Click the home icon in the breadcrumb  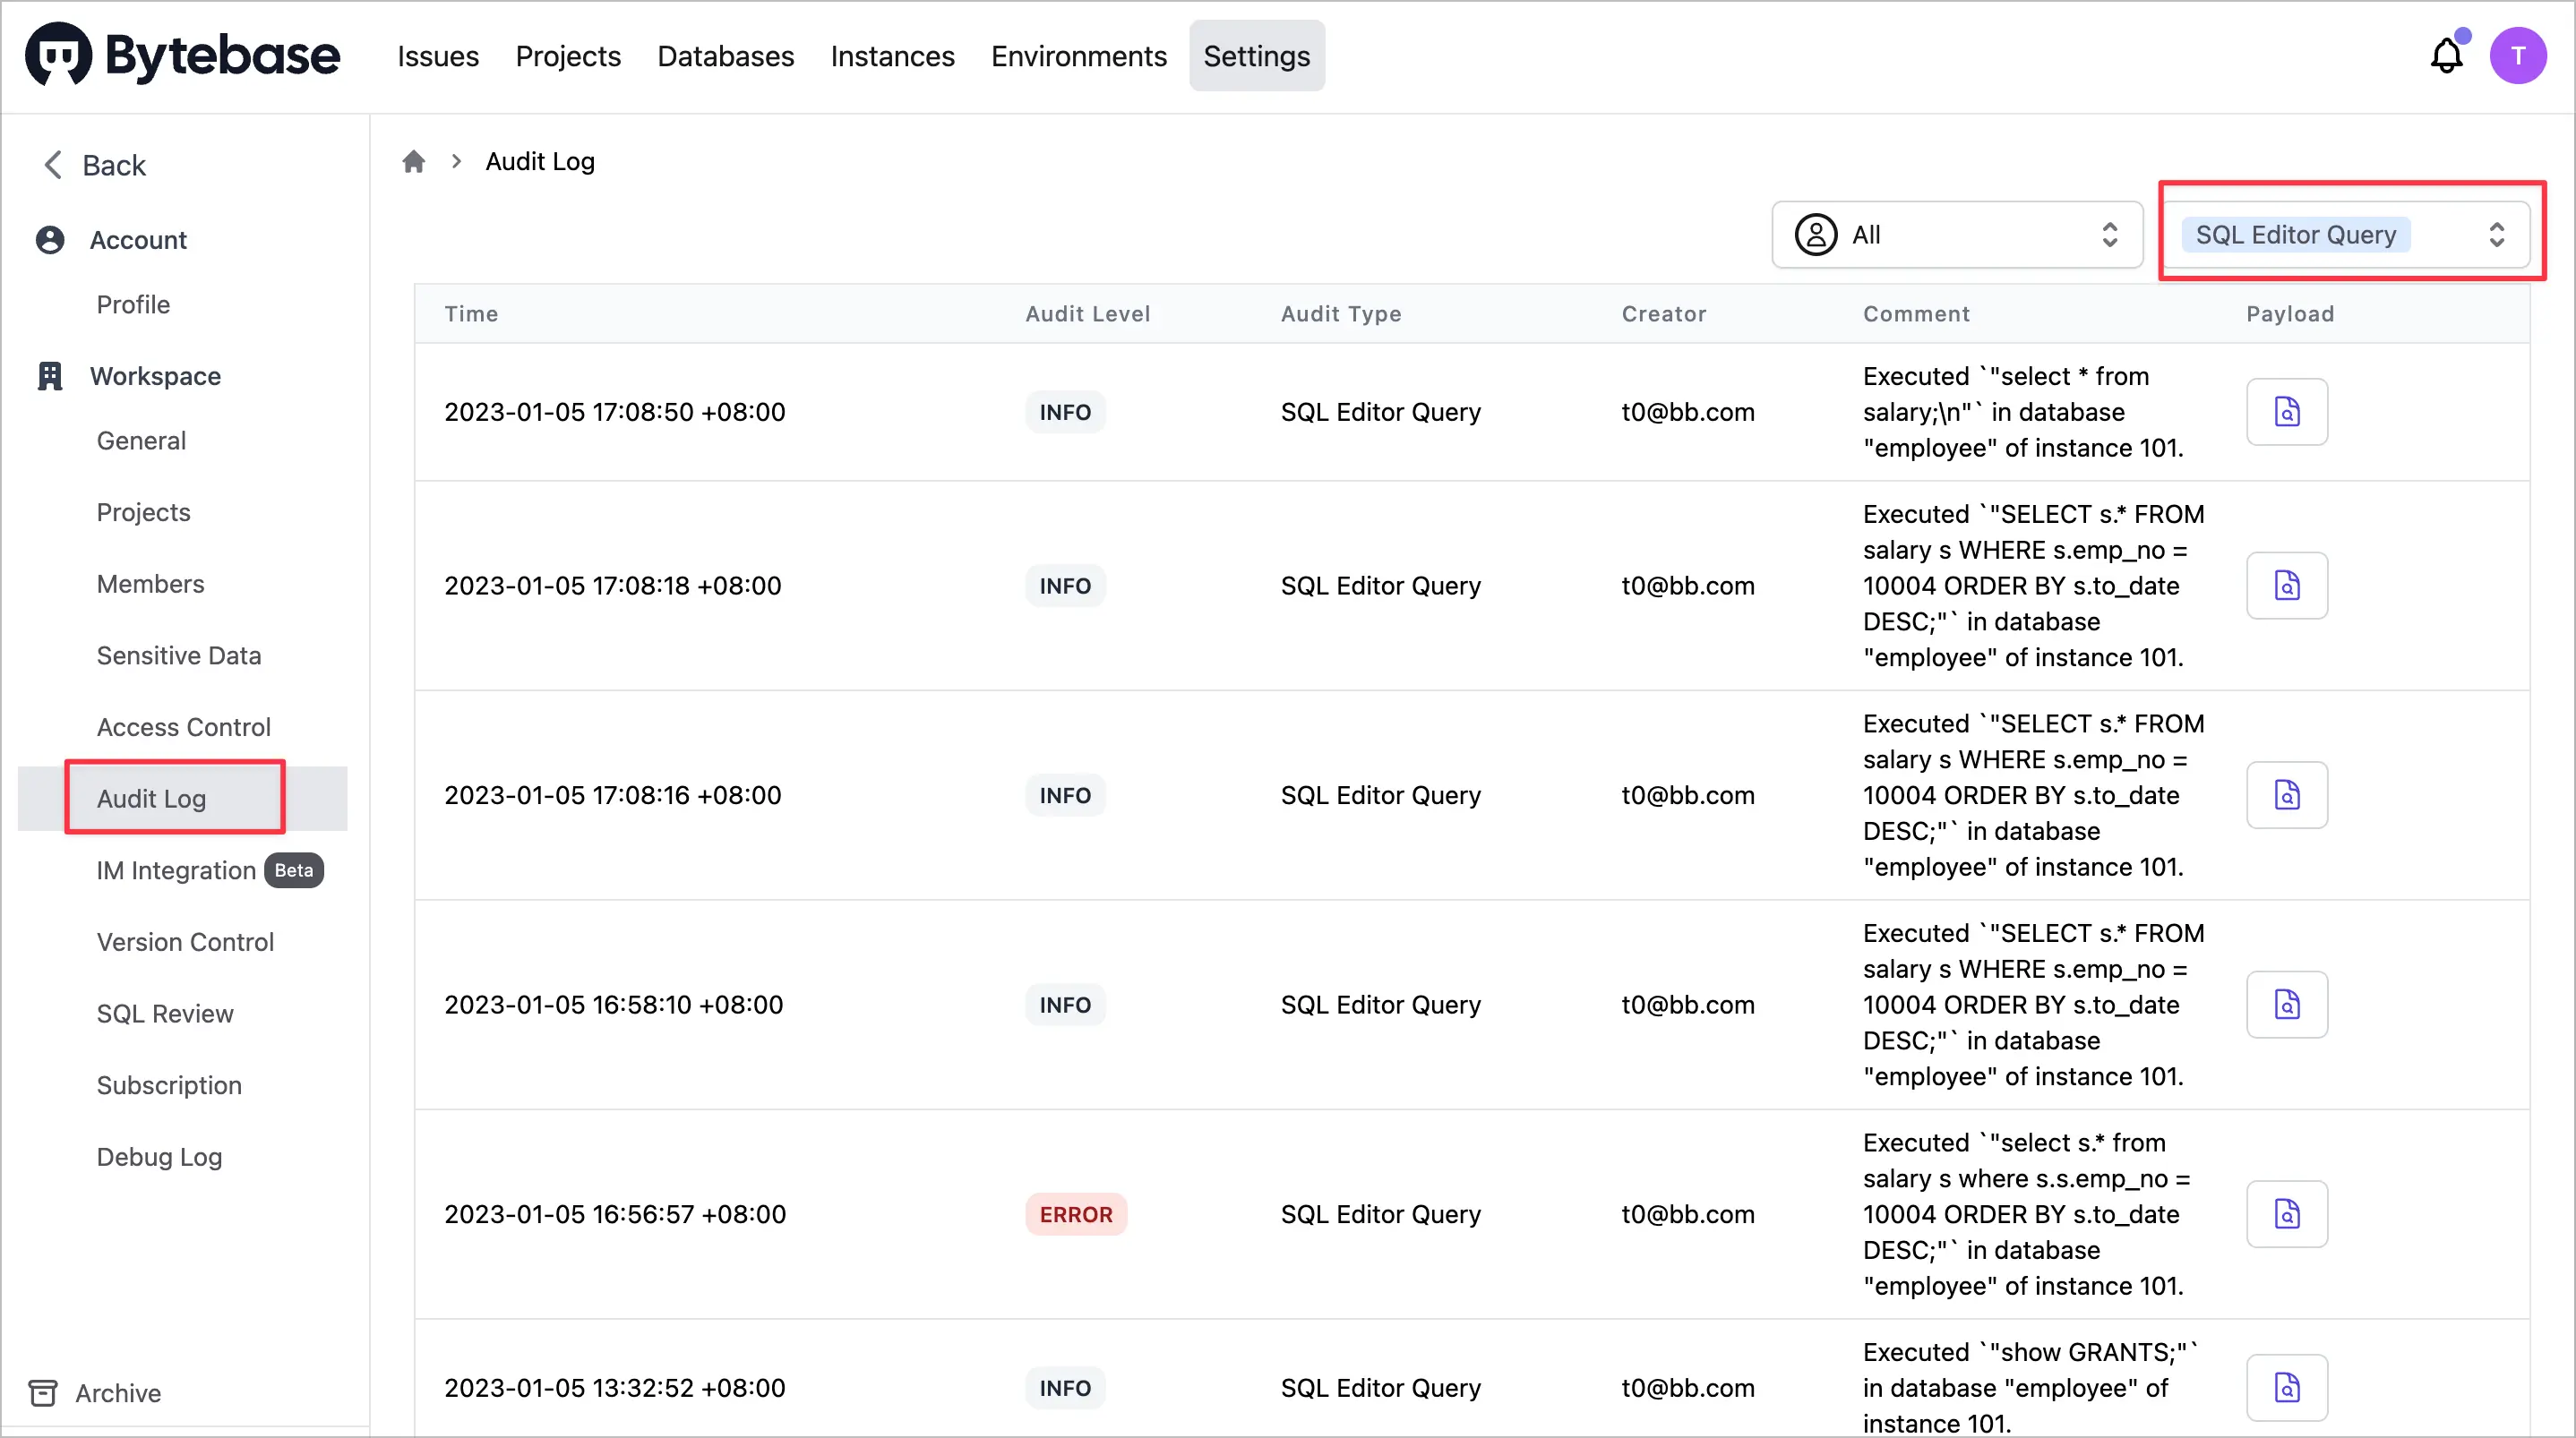(x=414, y=161)
